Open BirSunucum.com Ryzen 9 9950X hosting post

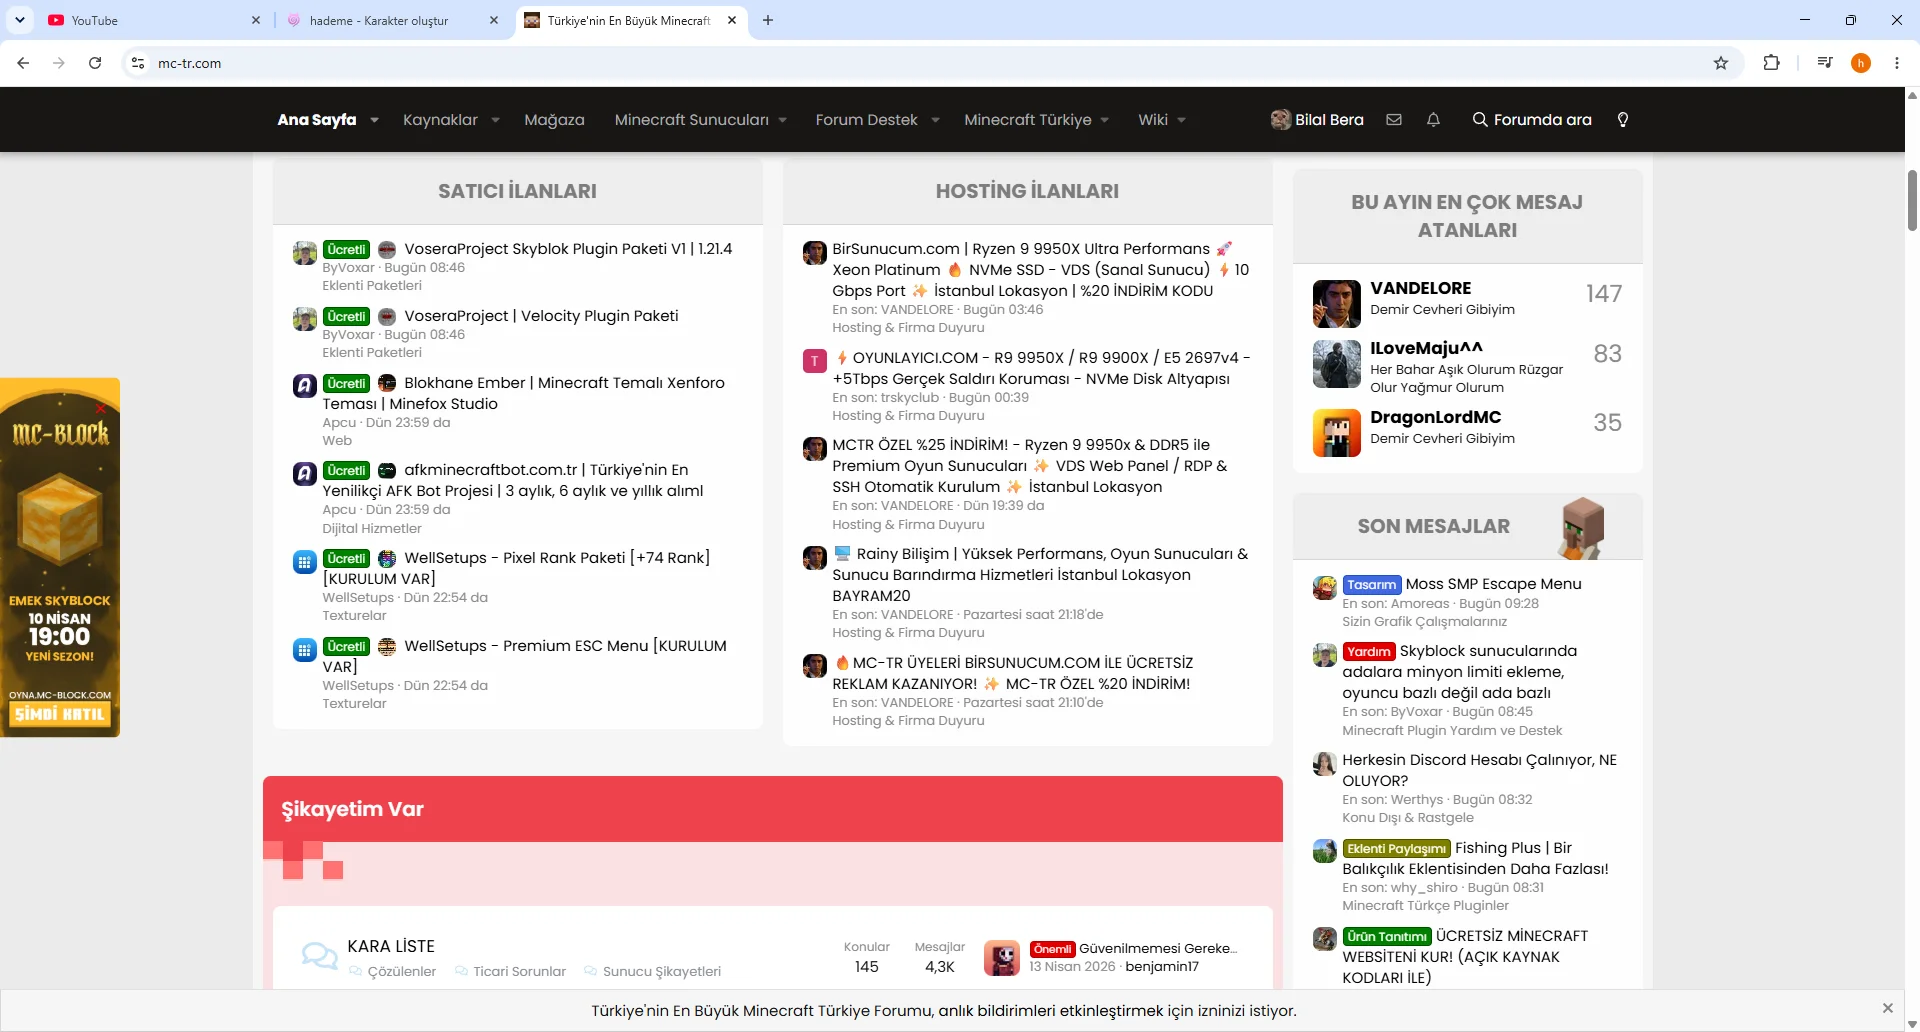coord(1040,270)
